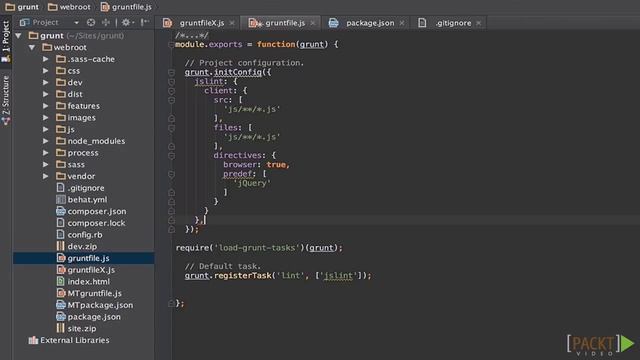Open the 2: Structure side panel tab
The width and height of the screenshot is (640, 360).
(6, 100)
